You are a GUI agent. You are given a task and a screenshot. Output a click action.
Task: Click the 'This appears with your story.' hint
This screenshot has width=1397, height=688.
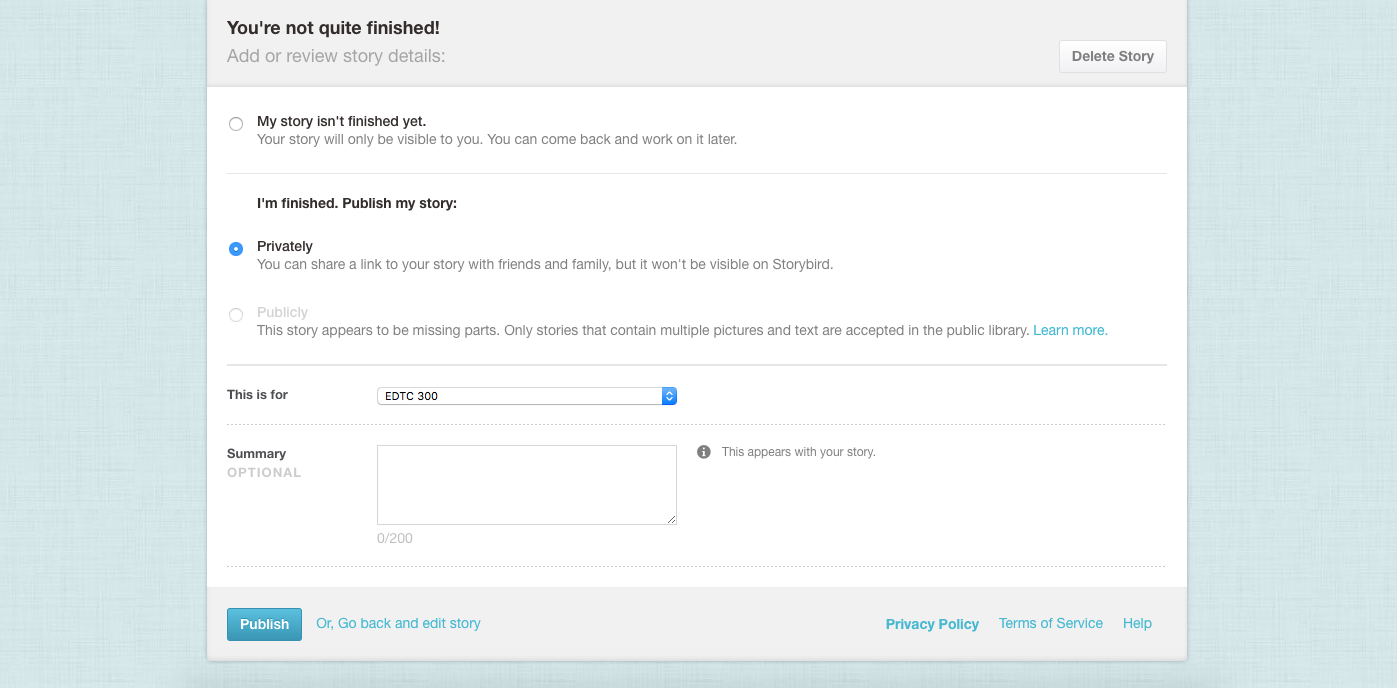pyautogui.click(x=799, y=452)
